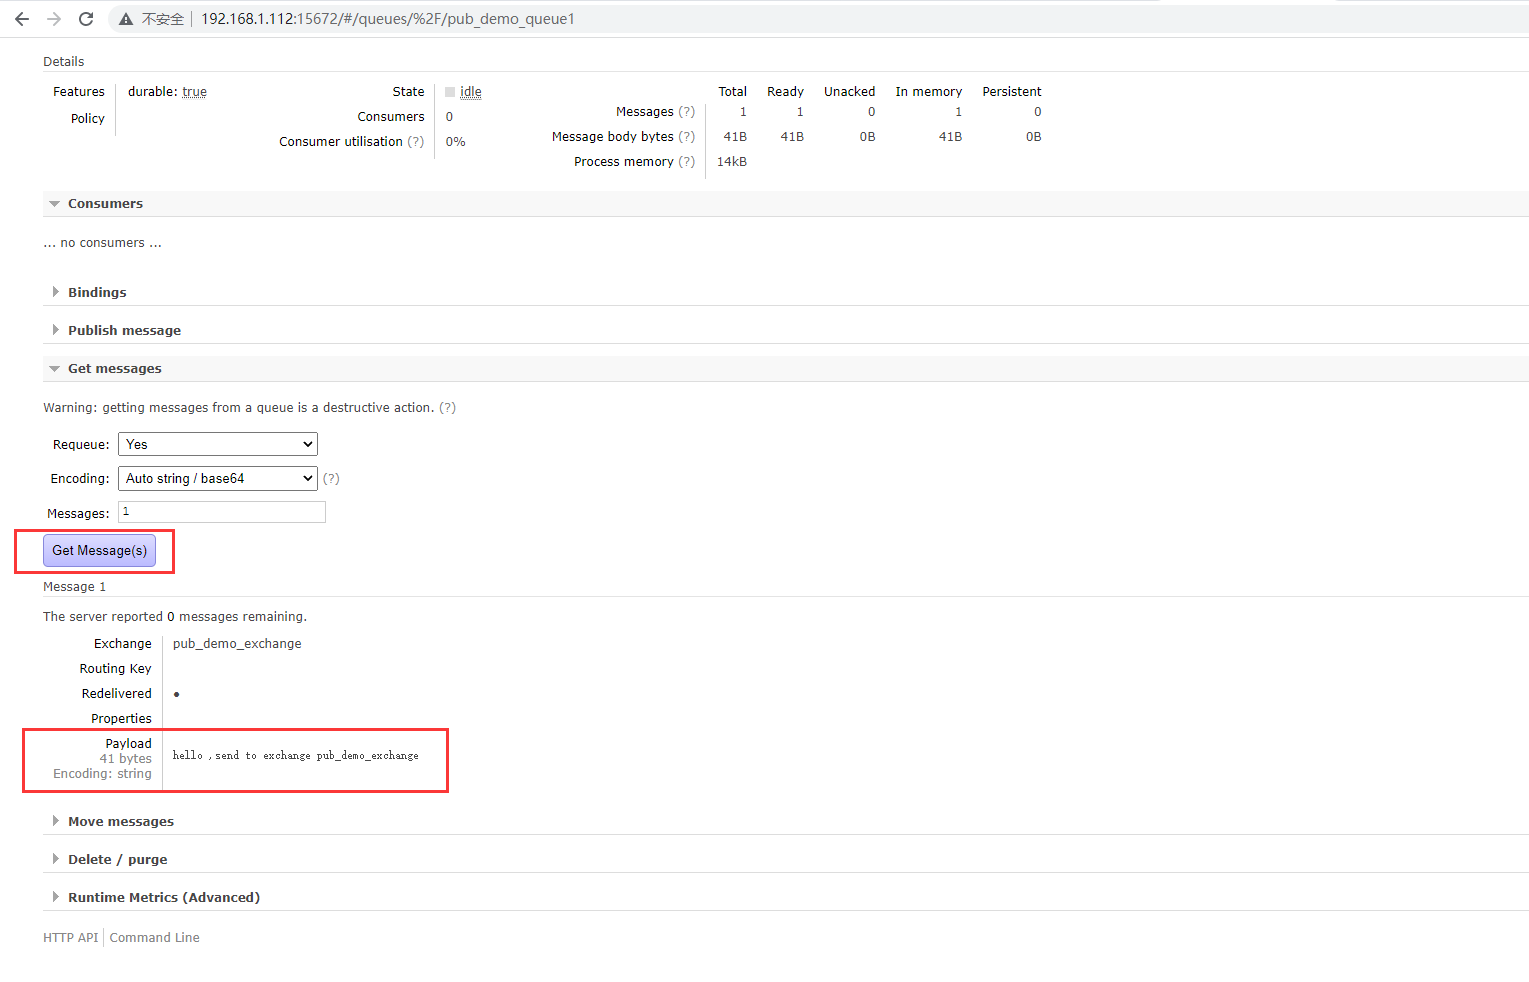Open the Requeue dropdown set to Yes
The width and height of the screenshot is (1529, 982).
[x=218, y=444]
